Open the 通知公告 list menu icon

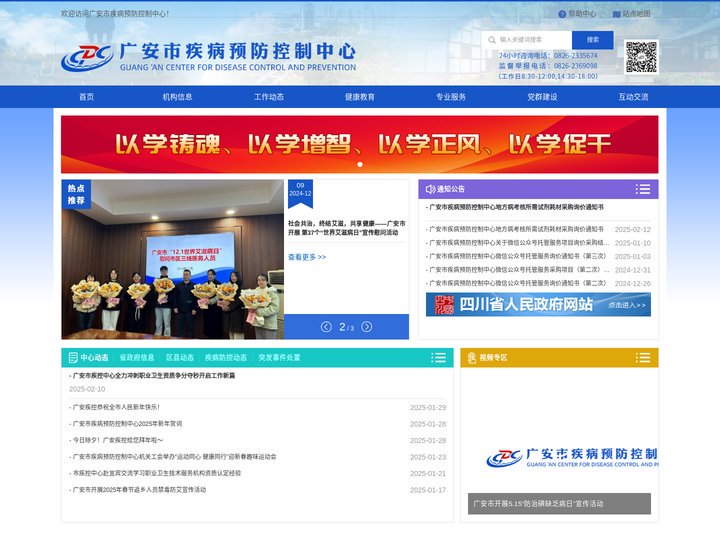coord(642,189)
